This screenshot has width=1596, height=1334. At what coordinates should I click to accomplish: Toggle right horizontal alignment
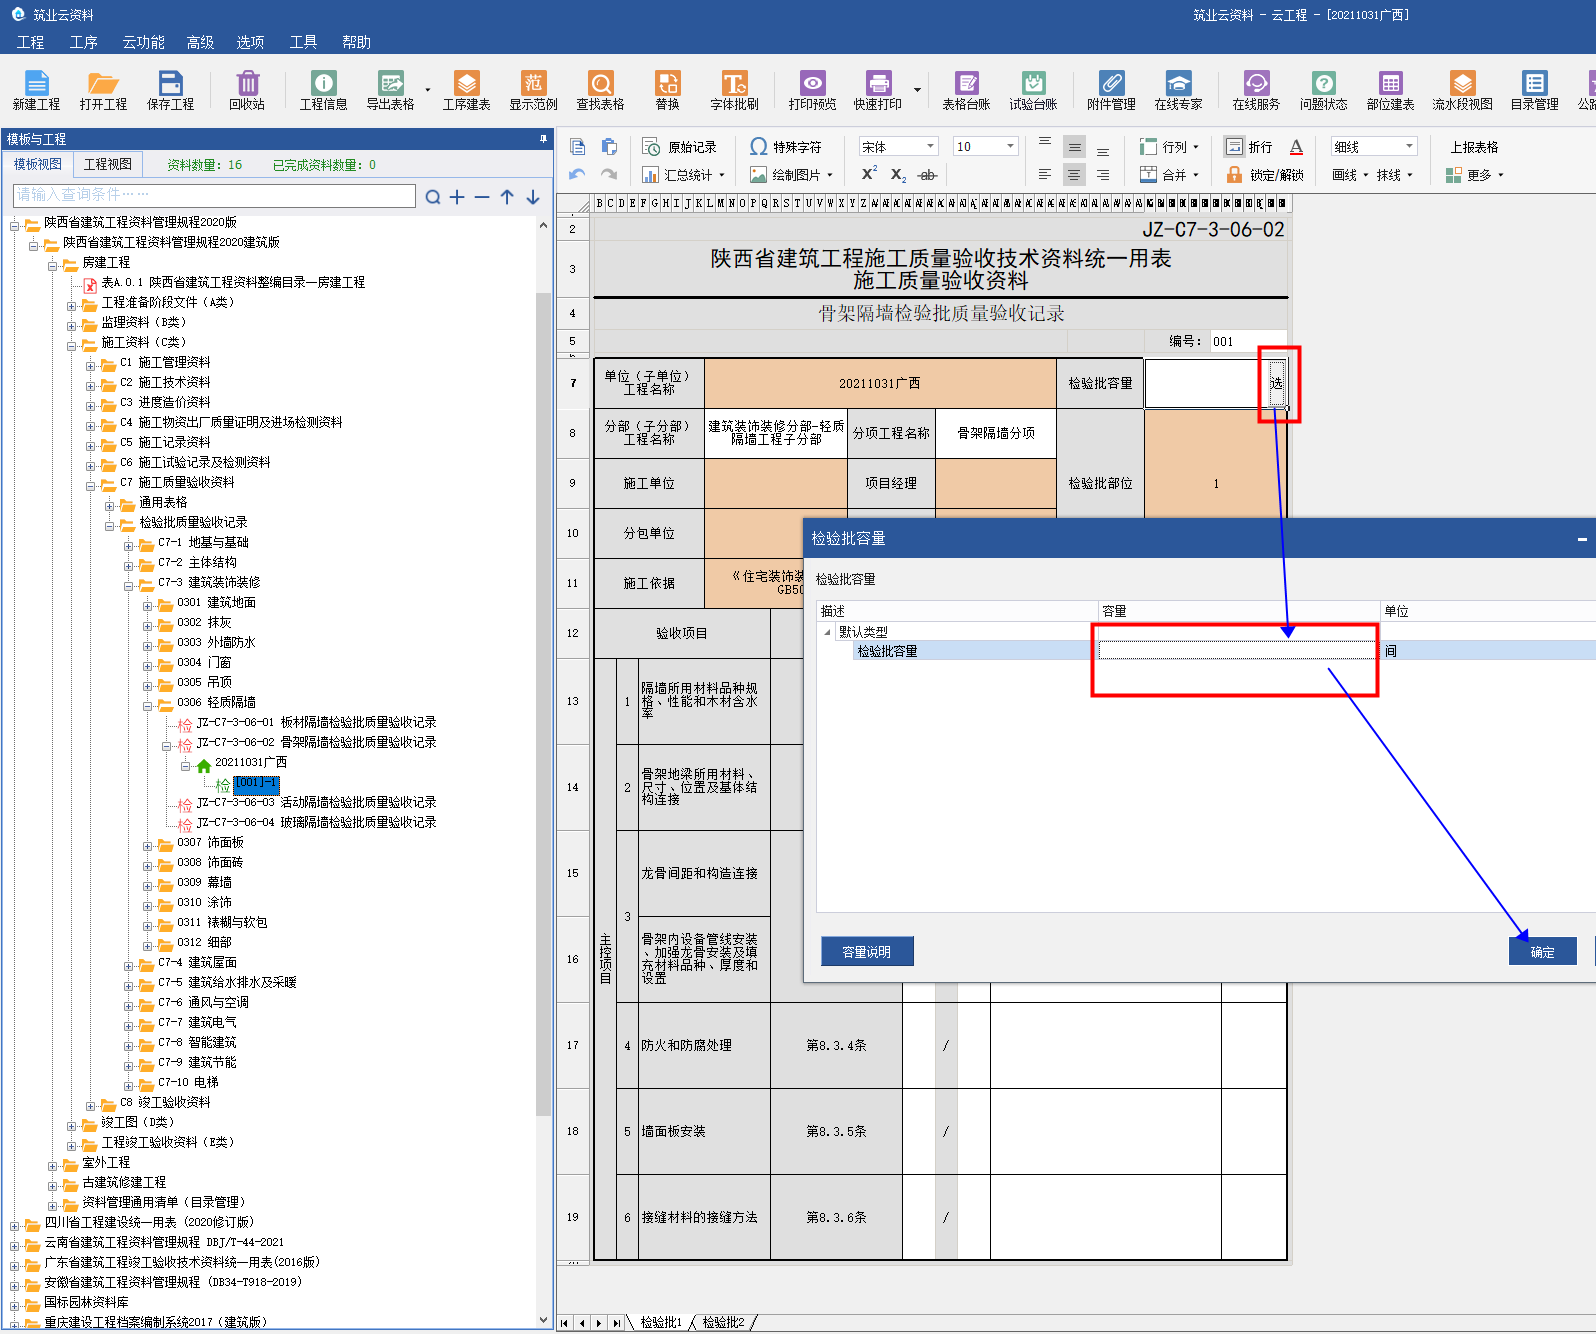tap(1102, 174)
